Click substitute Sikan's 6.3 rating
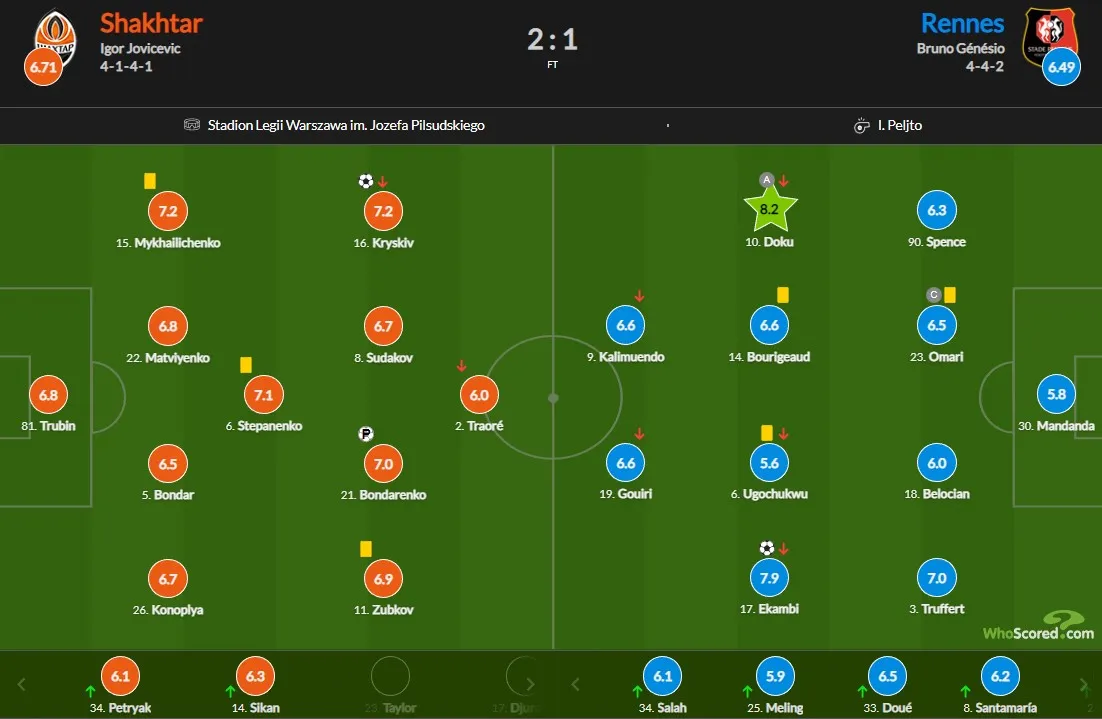This screenshot has height=719, width=1102. pyautogui.click(x=255, y=676)
